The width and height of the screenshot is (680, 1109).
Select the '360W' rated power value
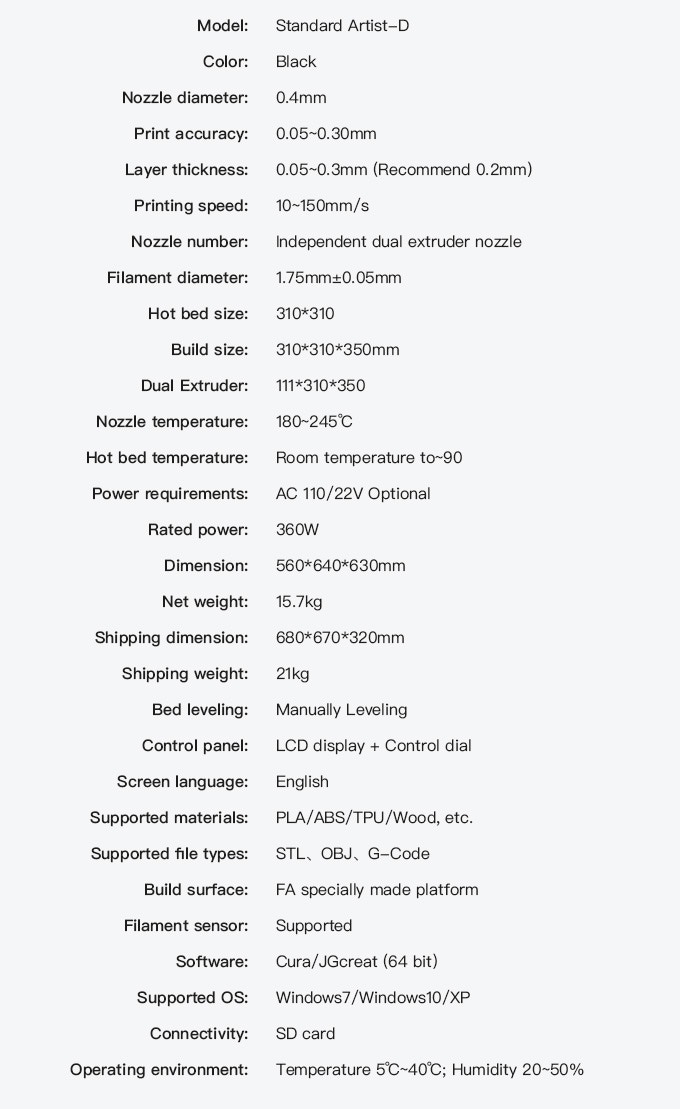click(x=297, y=530)
